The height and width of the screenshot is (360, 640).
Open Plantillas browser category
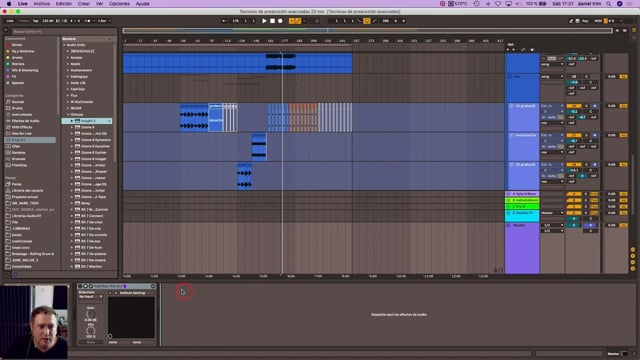coord(19,165)
